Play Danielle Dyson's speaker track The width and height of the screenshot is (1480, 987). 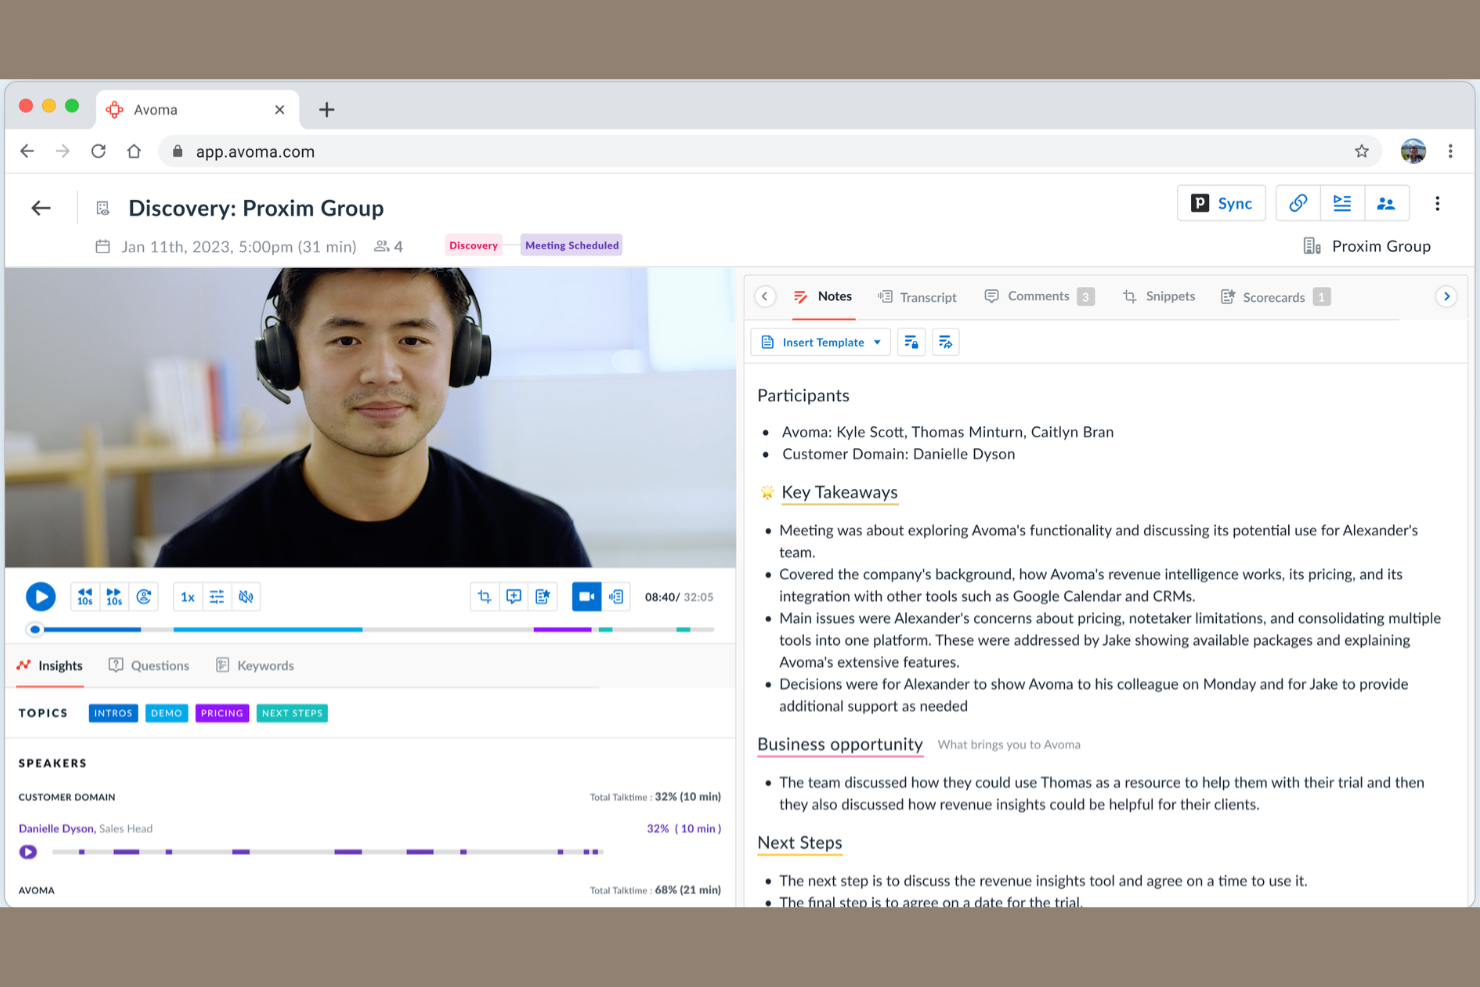click(x=28, y=851)
